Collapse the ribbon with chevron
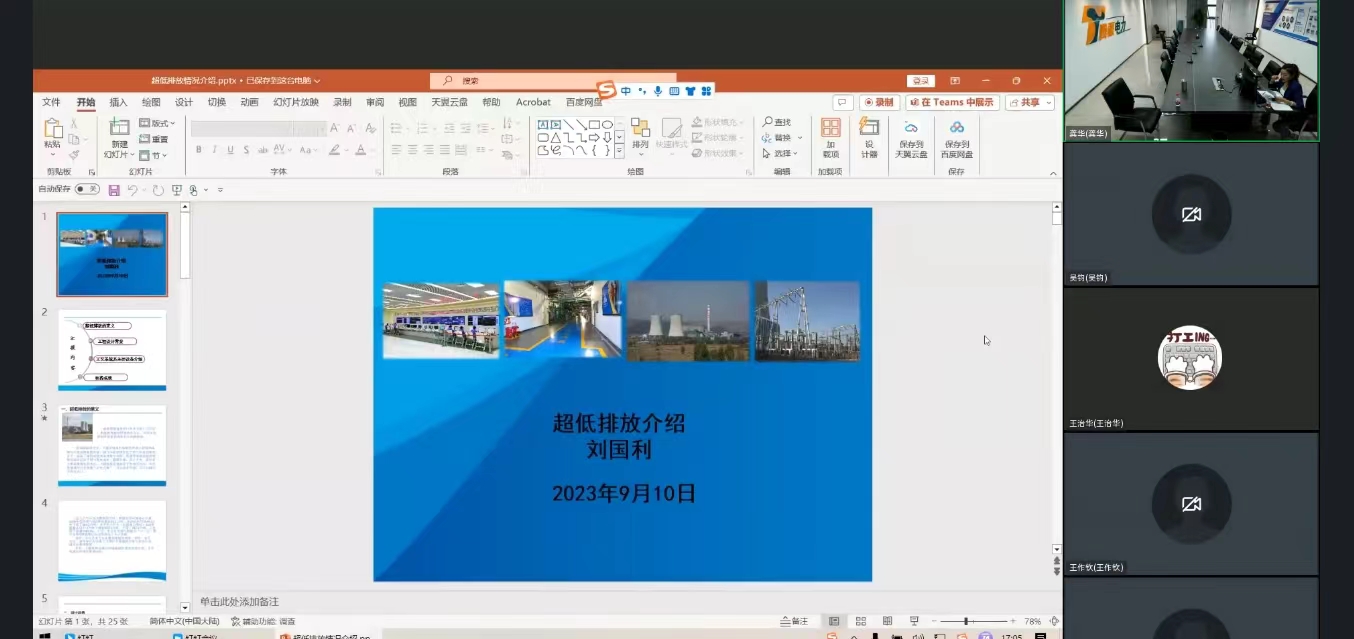The image size is (1354, 639). pos(1053,173)
